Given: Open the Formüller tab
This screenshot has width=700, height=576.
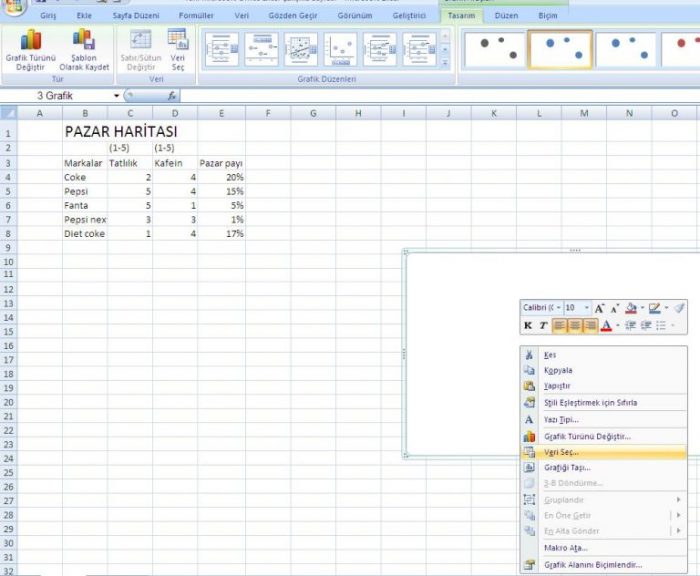Looking at the screenshot, I should pyautogui.click(x=196, y=16).
